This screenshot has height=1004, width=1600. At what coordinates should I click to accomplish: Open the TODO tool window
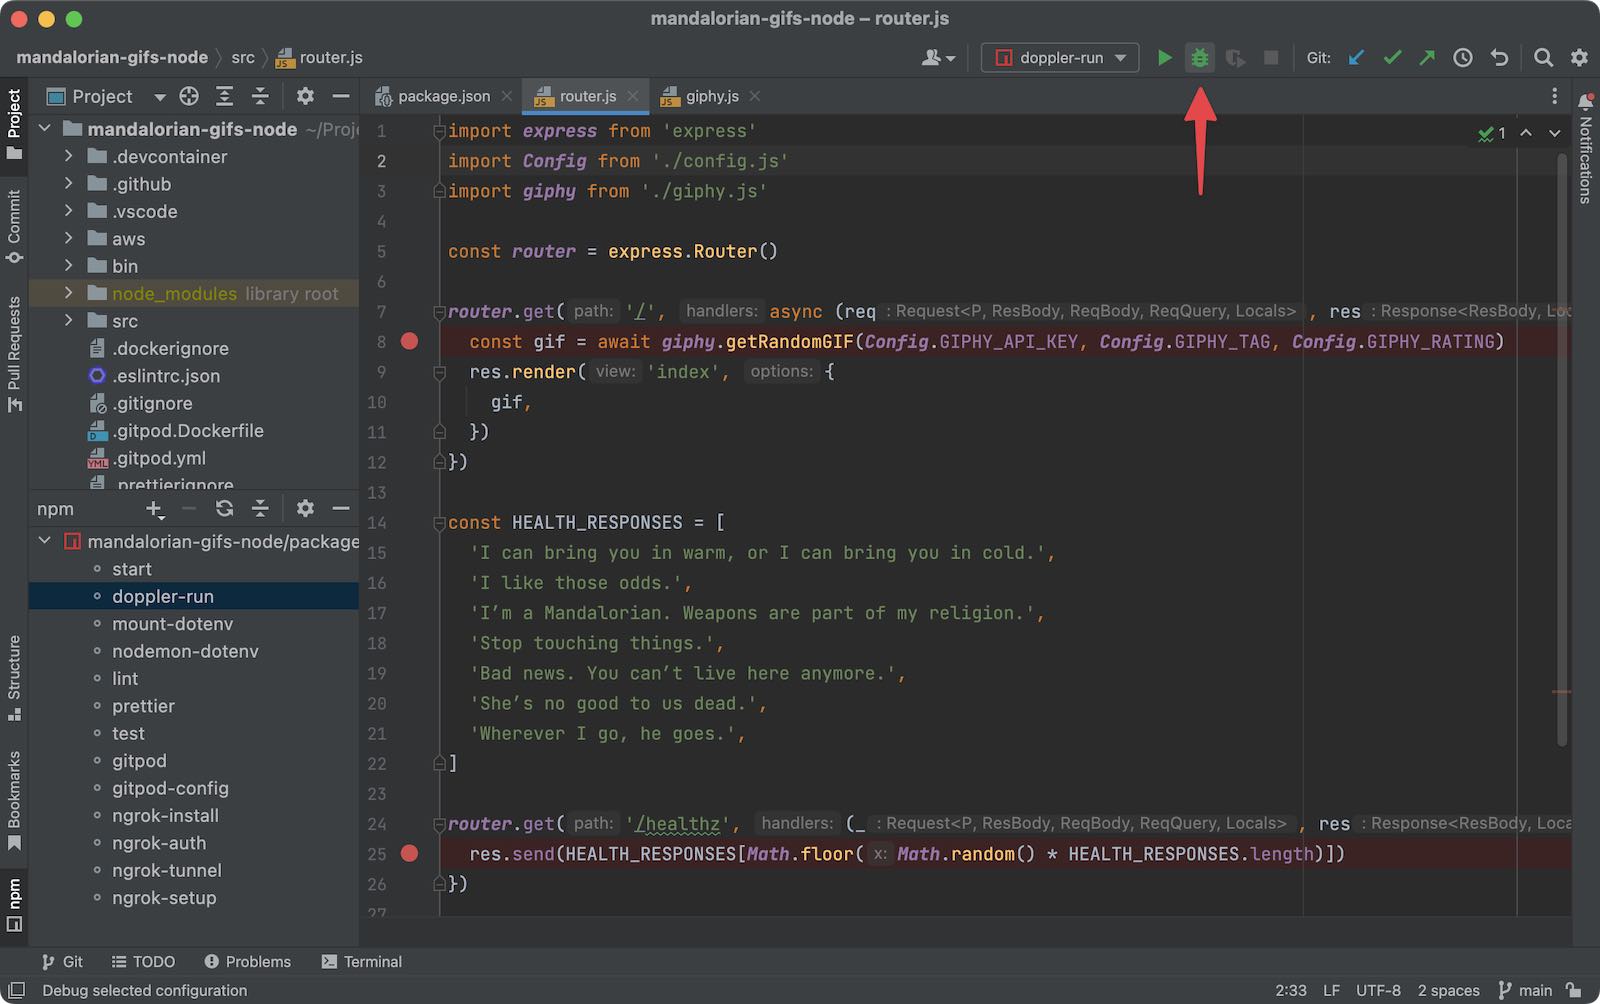pos(143,962)
